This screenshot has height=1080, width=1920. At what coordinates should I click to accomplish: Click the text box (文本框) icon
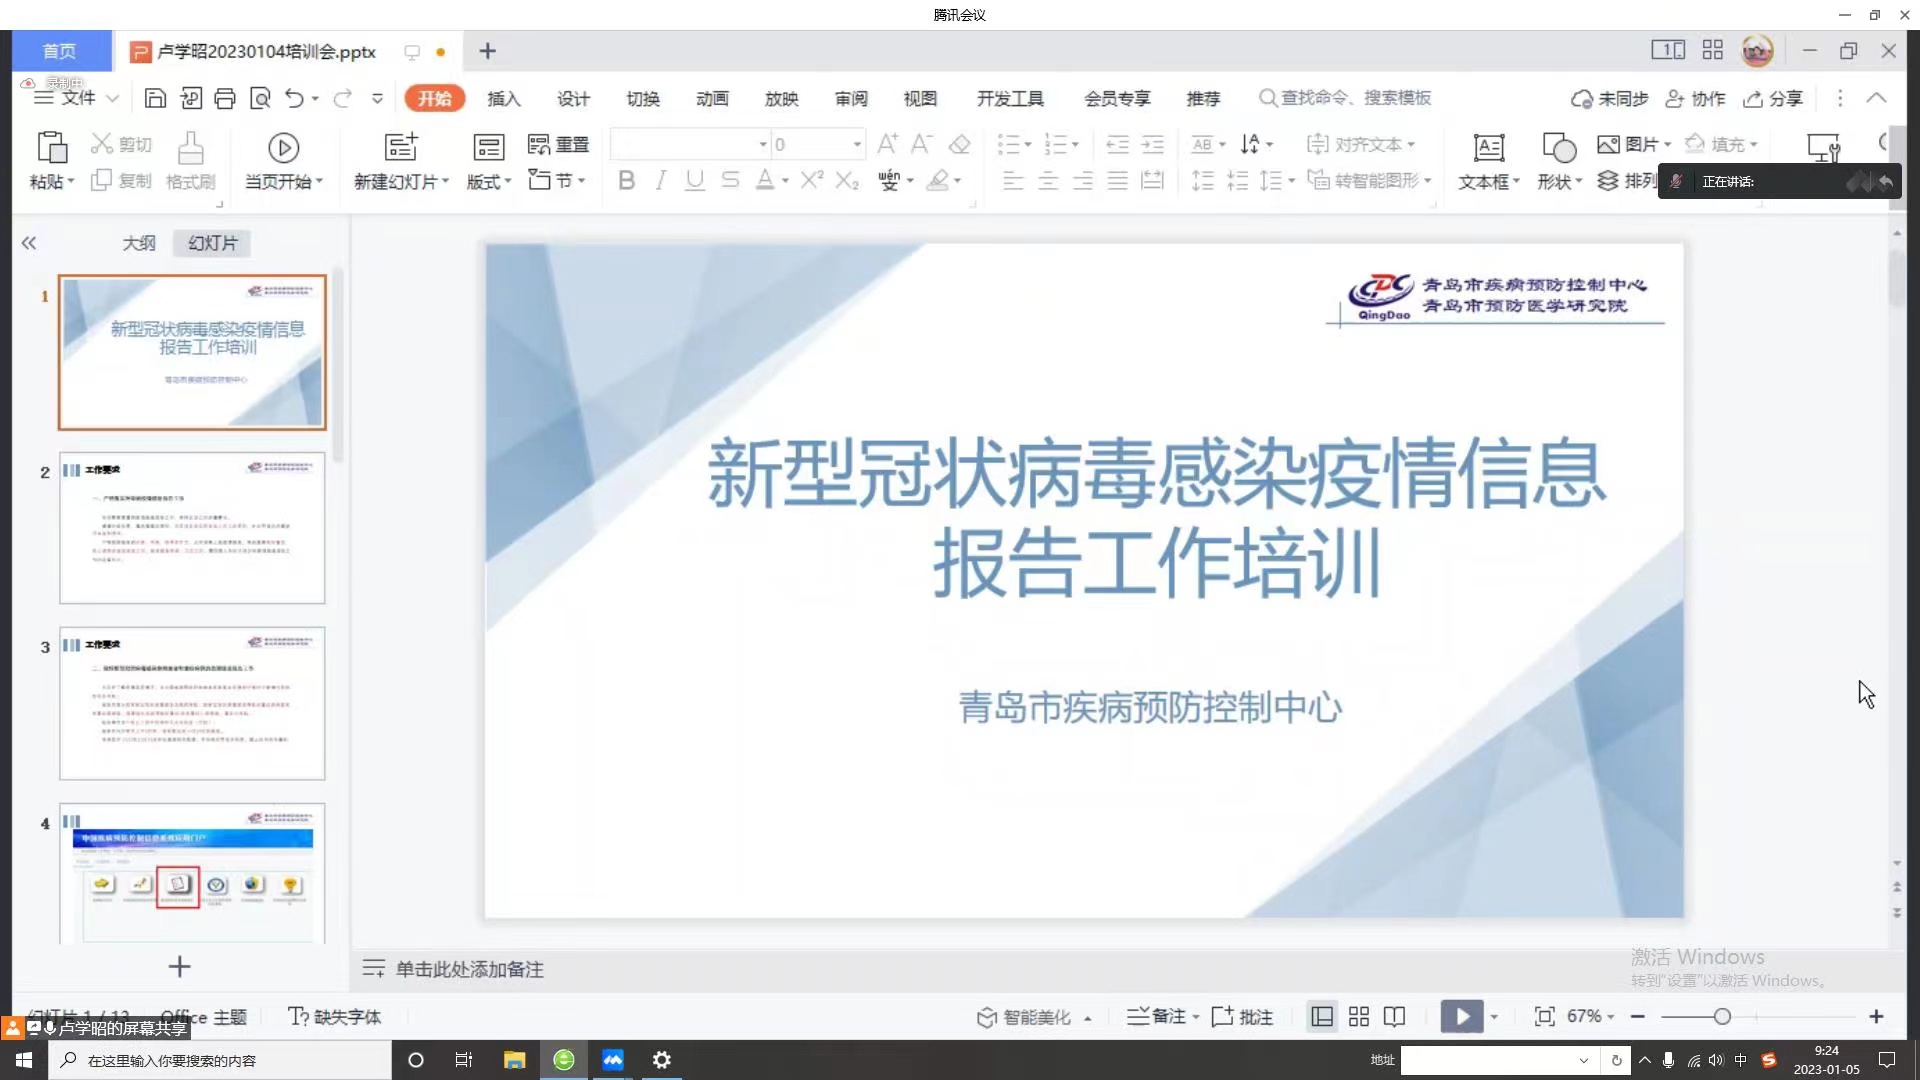click(x=1488, y=148)
